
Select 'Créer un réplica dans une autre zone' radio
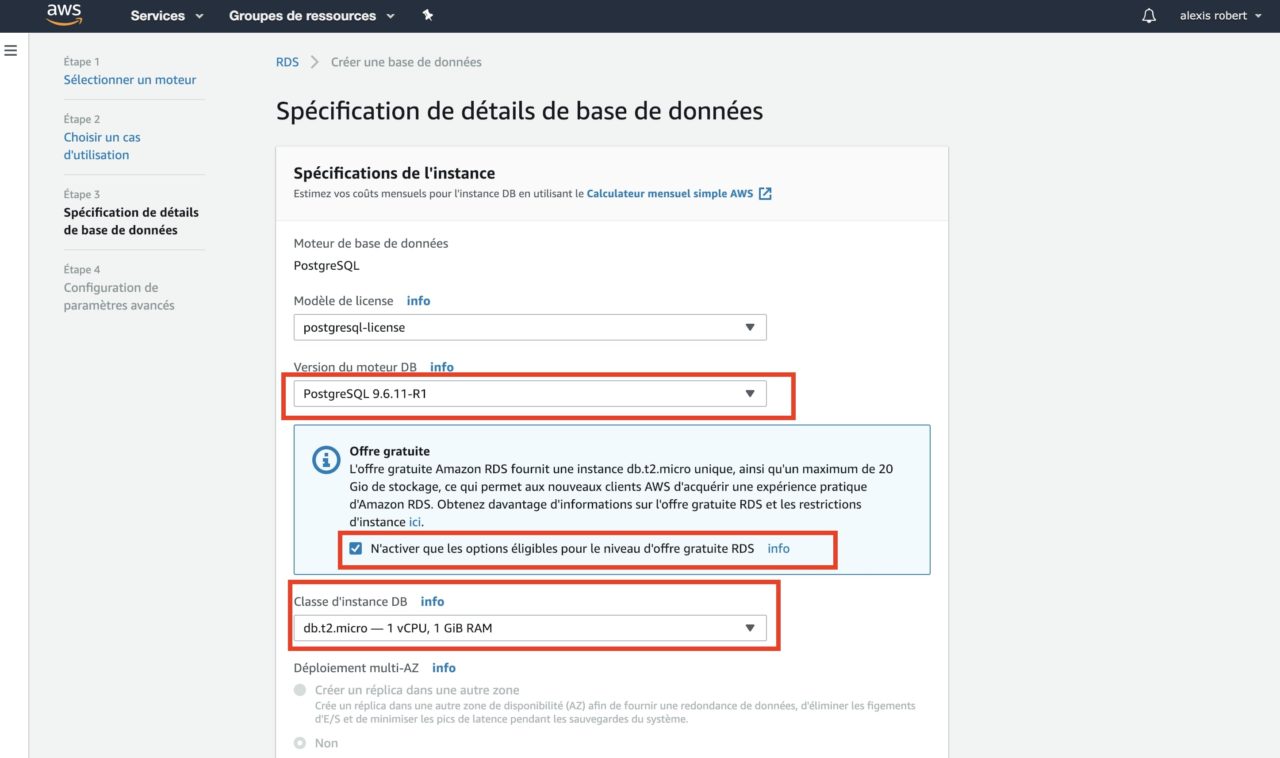pos(300,690)
